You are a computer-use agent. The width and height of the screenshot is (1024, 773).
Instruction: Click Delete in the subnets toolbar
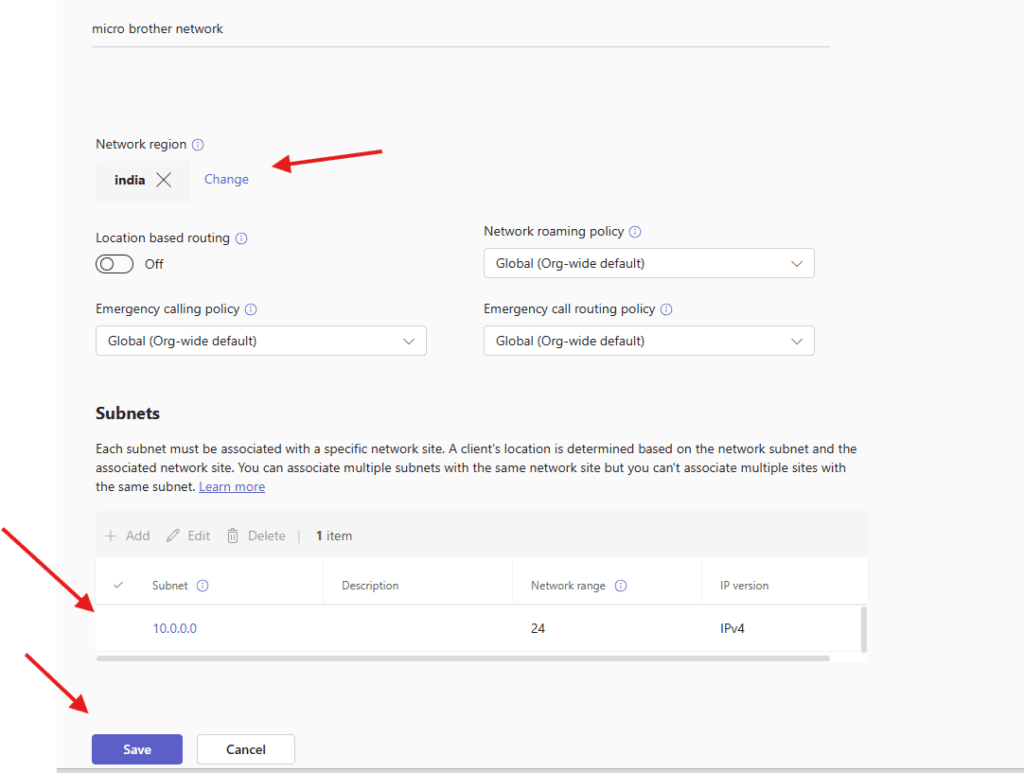click(256, 536)
